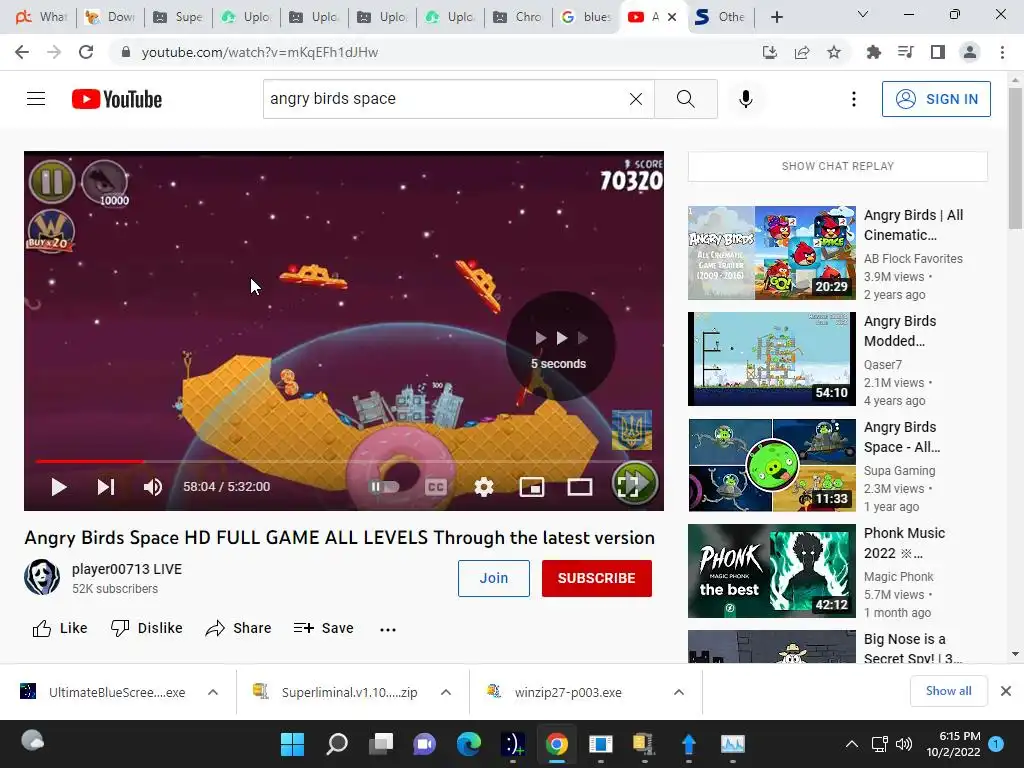Play the paused video

tap(59, 487)
